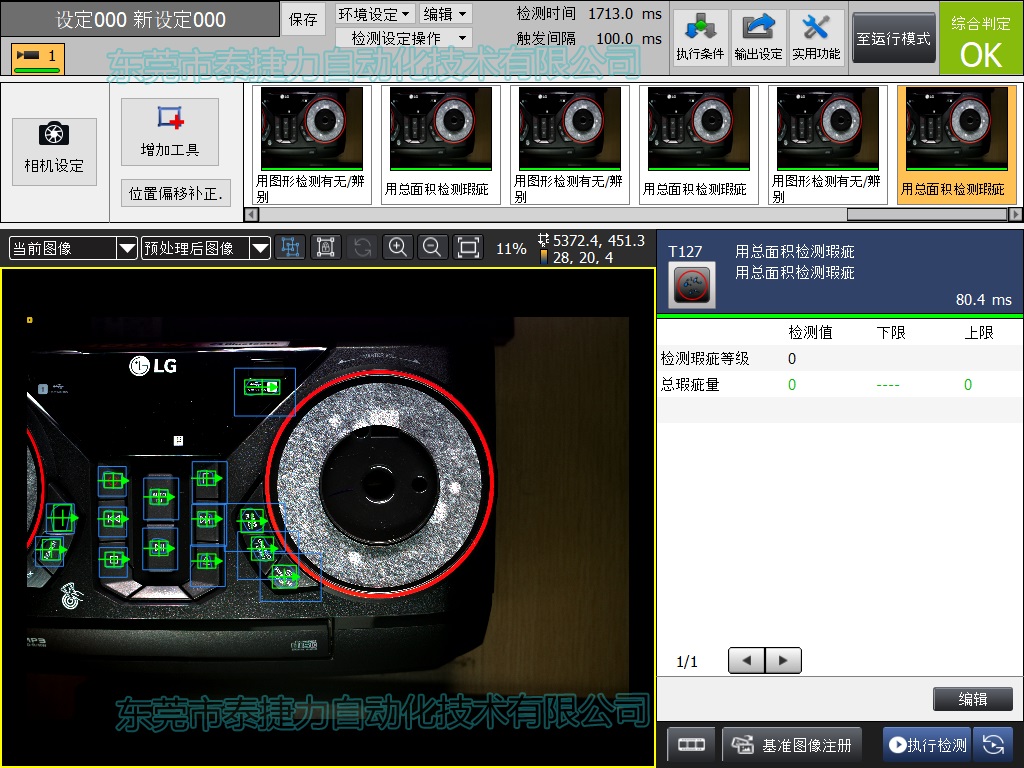Screen dimensions: 1024x768
Task: Click the repeat-inspection cycle icon
Action: (993, 744)
